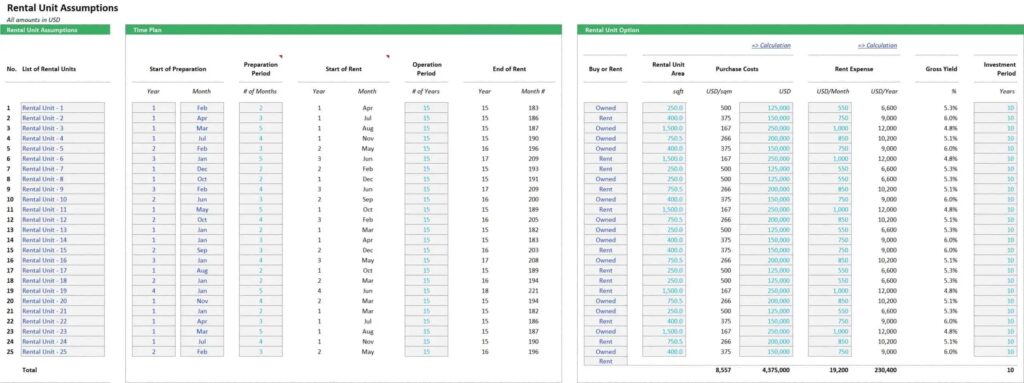Image resolution: width=1024 pixels, height=383 pixels.
Task: Select the USD/Month rent cell for Rental Unit - 16
Action: [x=830, y=260]
